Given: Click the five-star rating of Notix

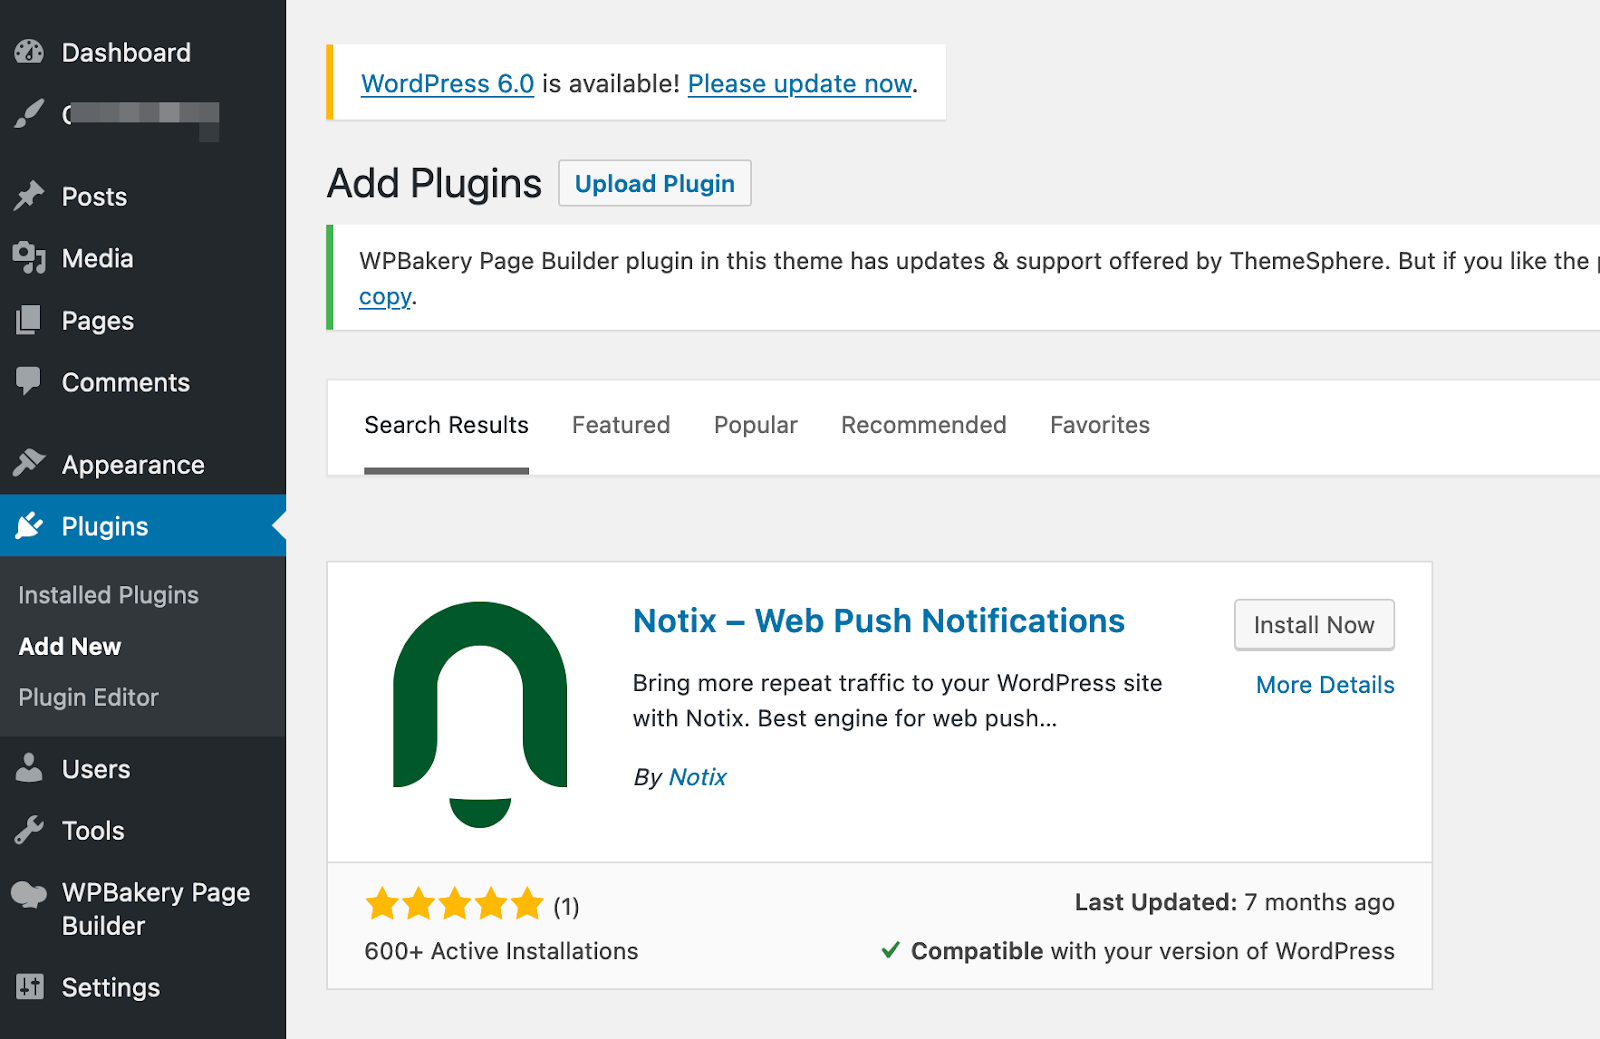Looking at the screenshot, I should 454,905.
